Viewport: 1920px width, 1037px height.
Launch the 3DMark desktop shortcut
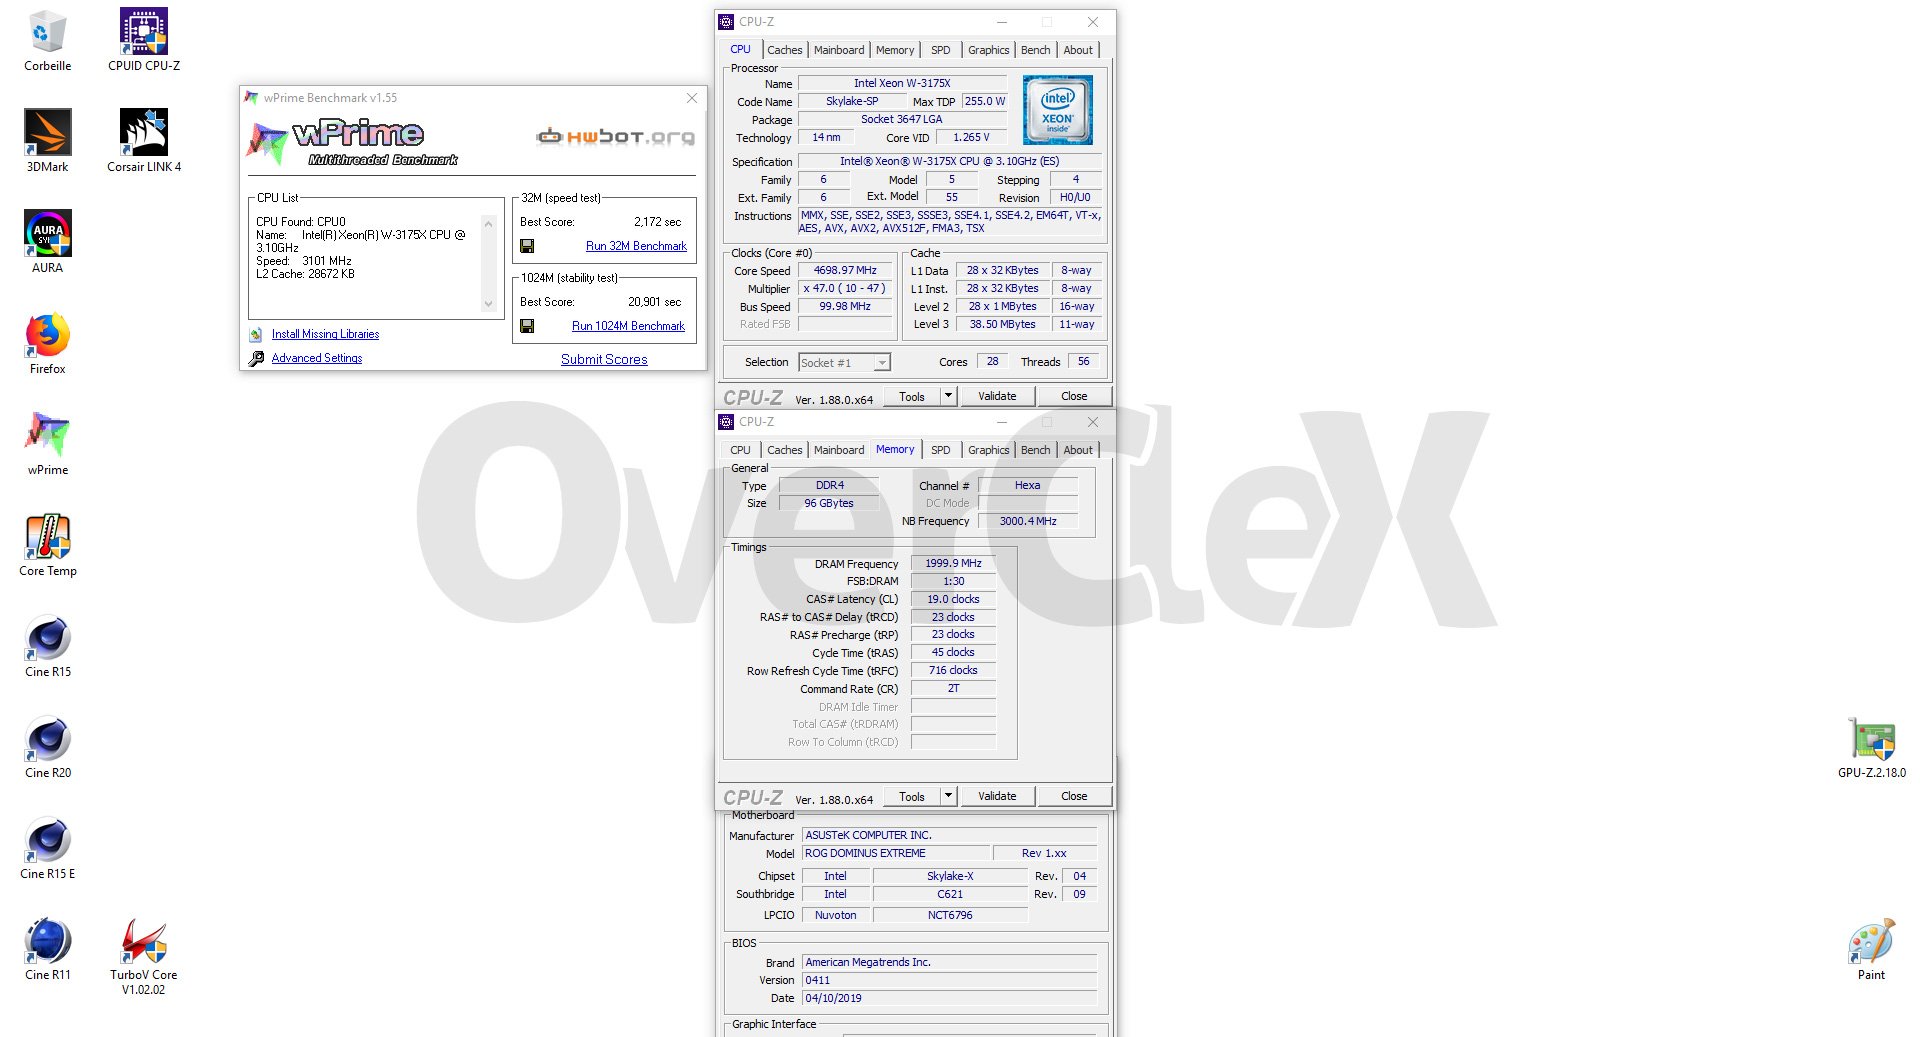[x=47, y=141]
